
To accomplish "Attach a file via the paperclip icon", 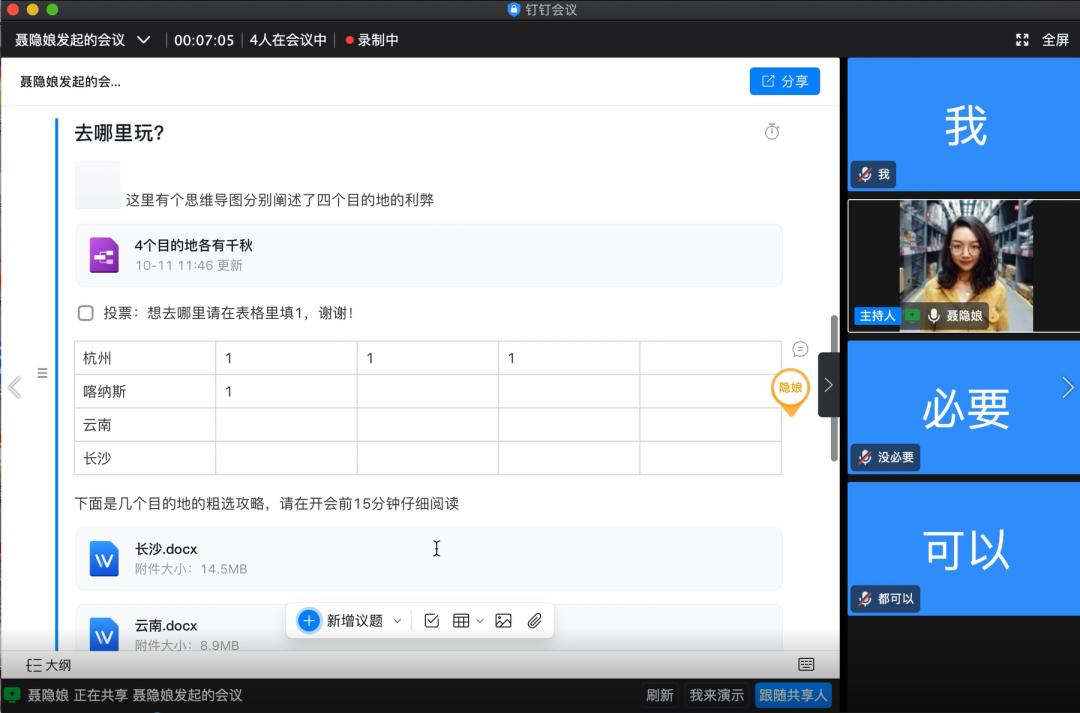I will pos(533,620).
